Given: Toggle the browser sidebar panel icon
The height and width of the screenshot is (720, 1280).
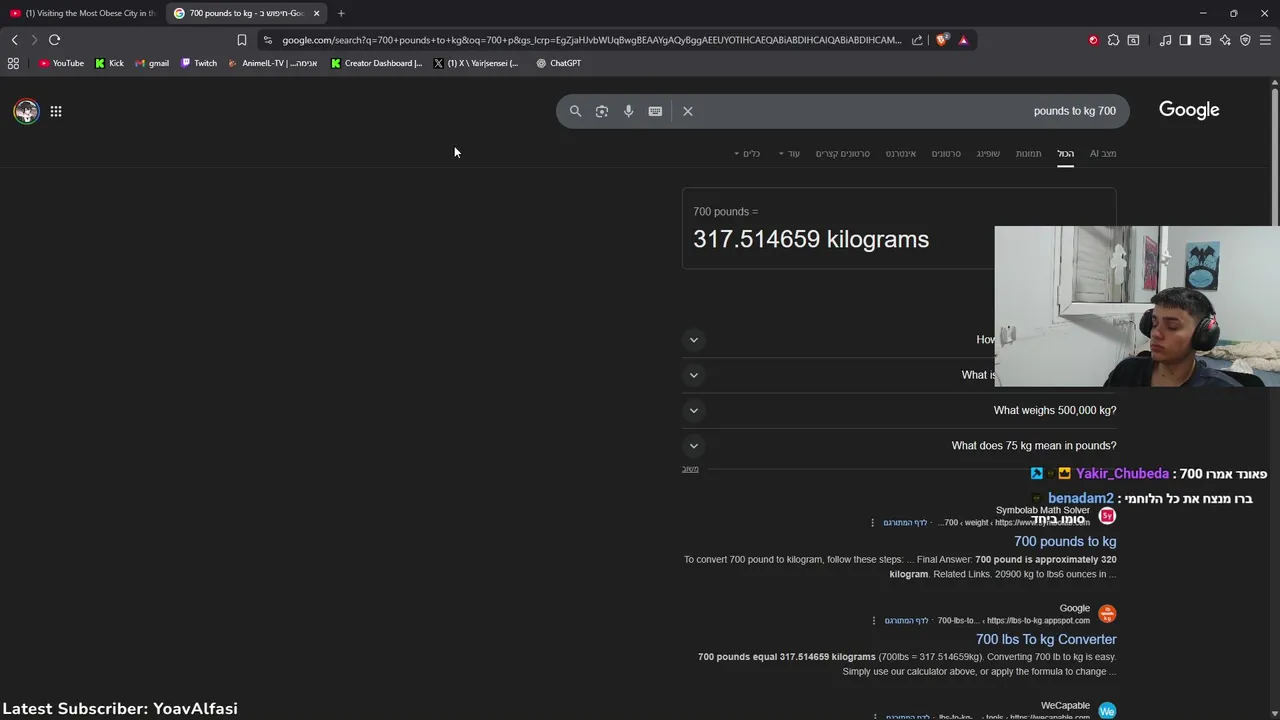Looking at the screenshot, I should 1185,40.
